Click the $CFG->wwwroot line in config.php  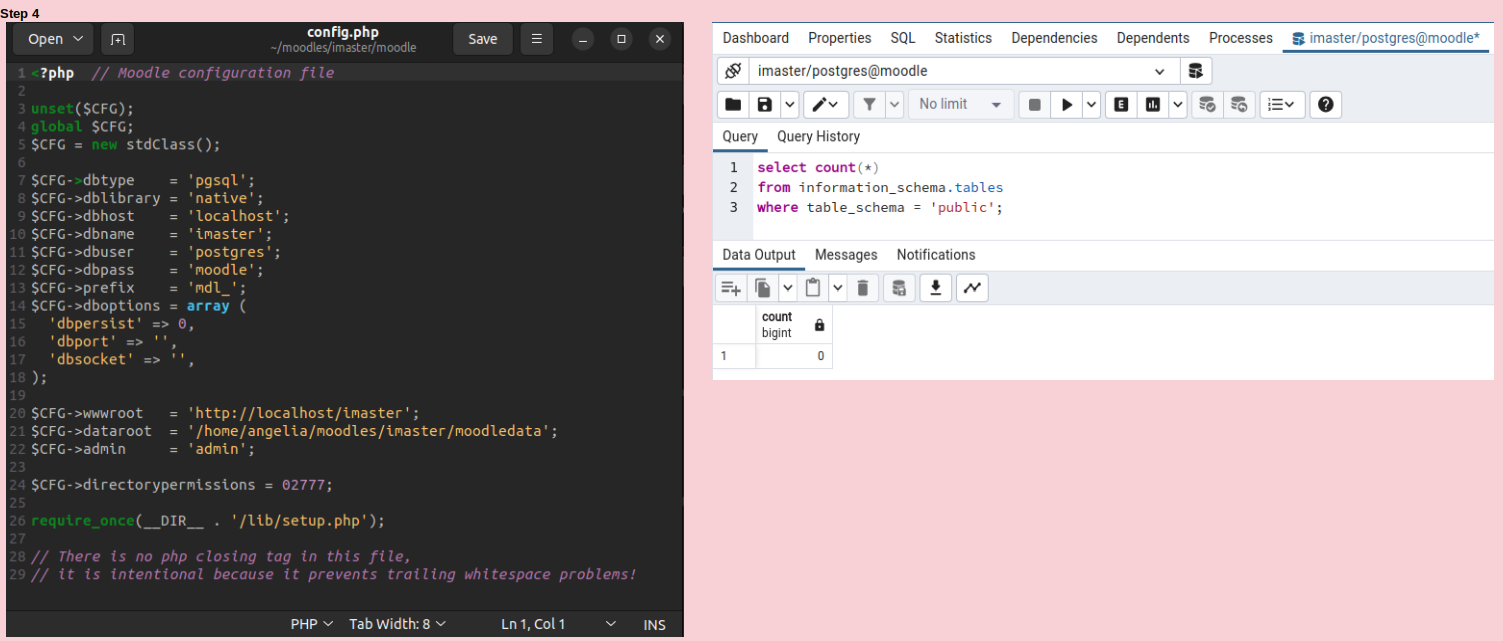point(225,413)
